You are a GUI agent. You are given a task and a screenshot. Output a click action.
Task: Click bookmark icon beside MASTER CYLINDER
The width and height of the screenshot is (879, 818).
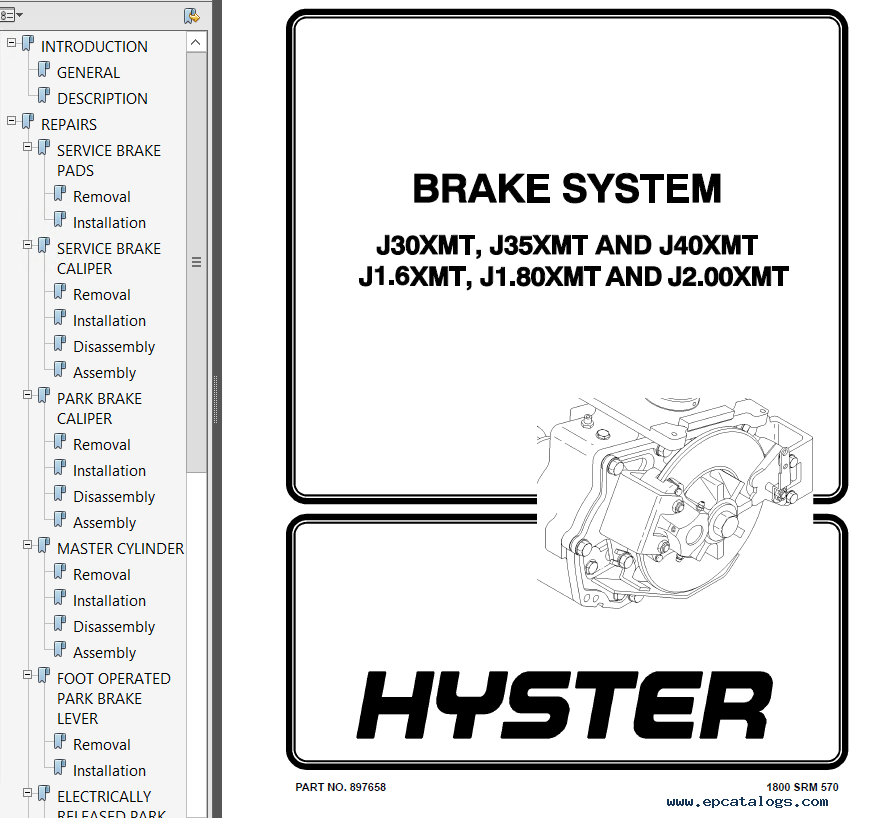[44, 546]
